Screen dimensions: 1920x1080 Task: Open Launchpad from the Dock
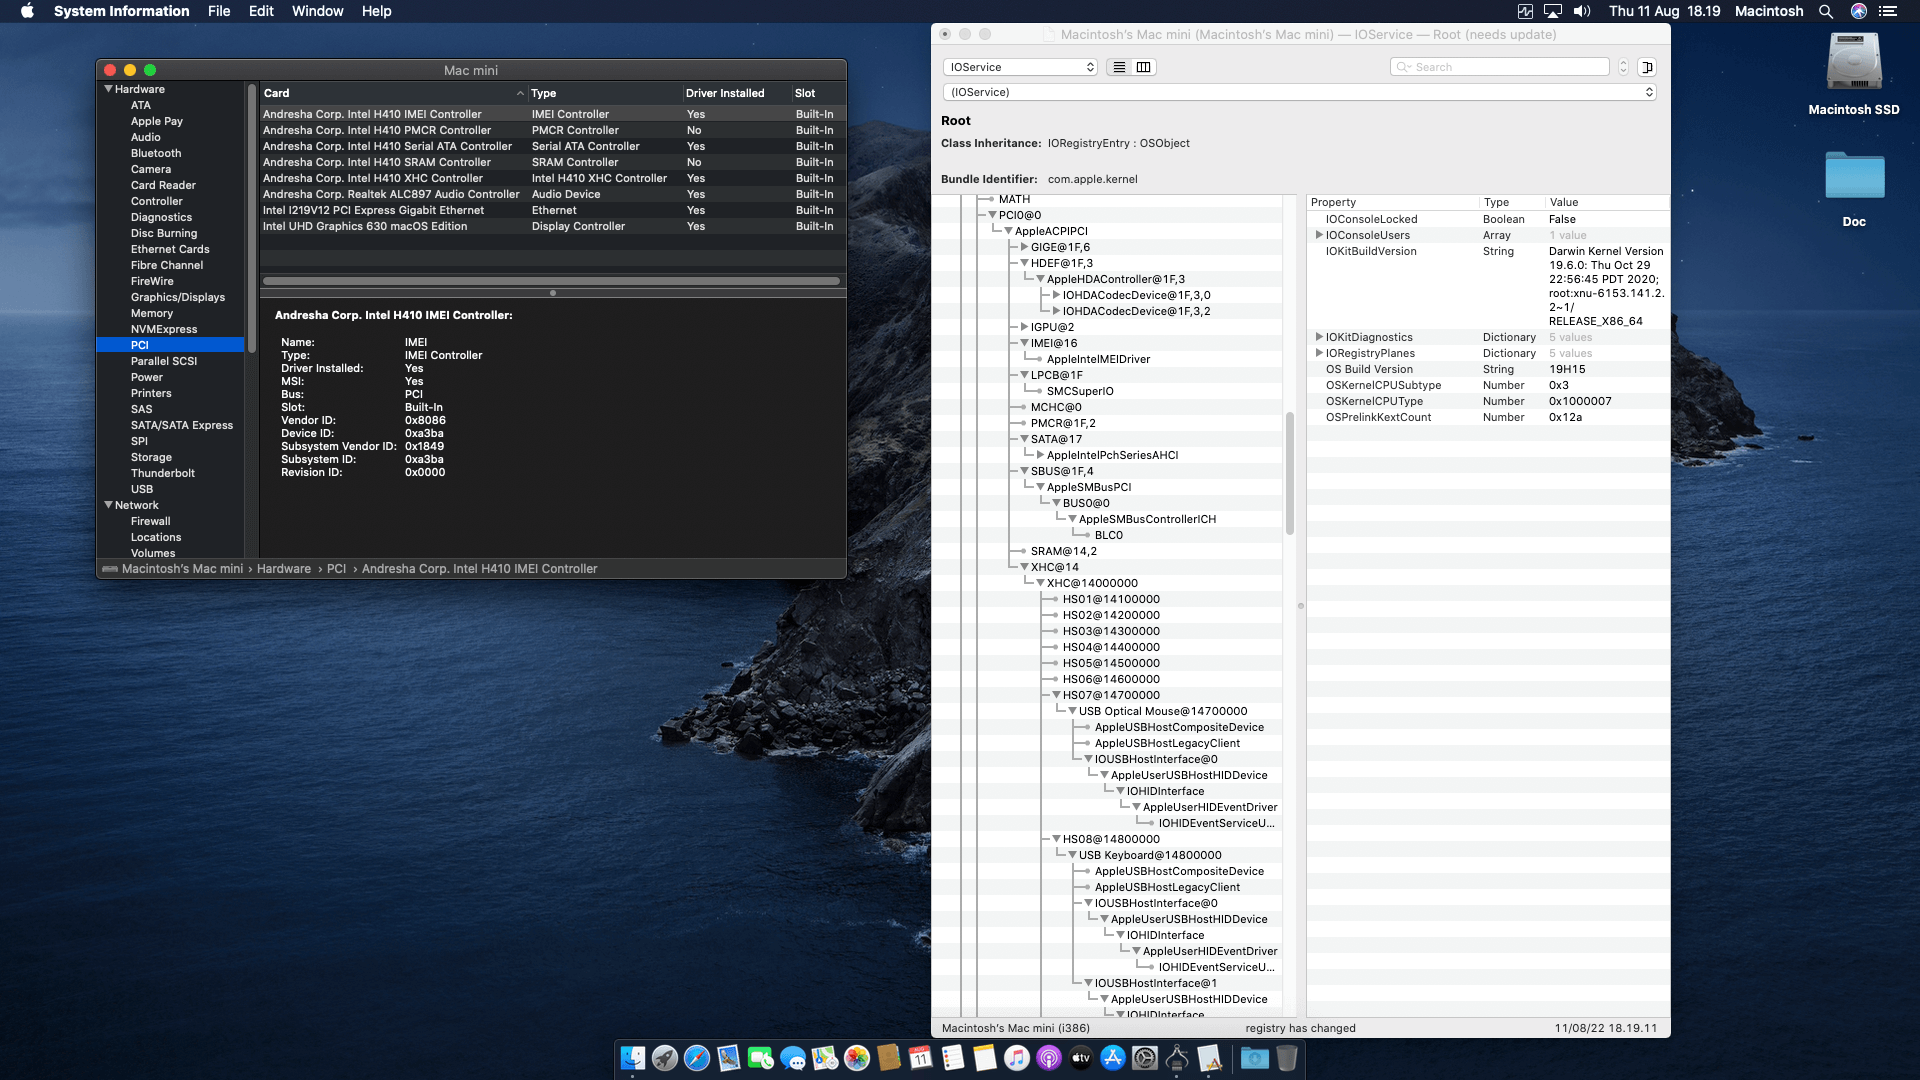(663, 1057)
